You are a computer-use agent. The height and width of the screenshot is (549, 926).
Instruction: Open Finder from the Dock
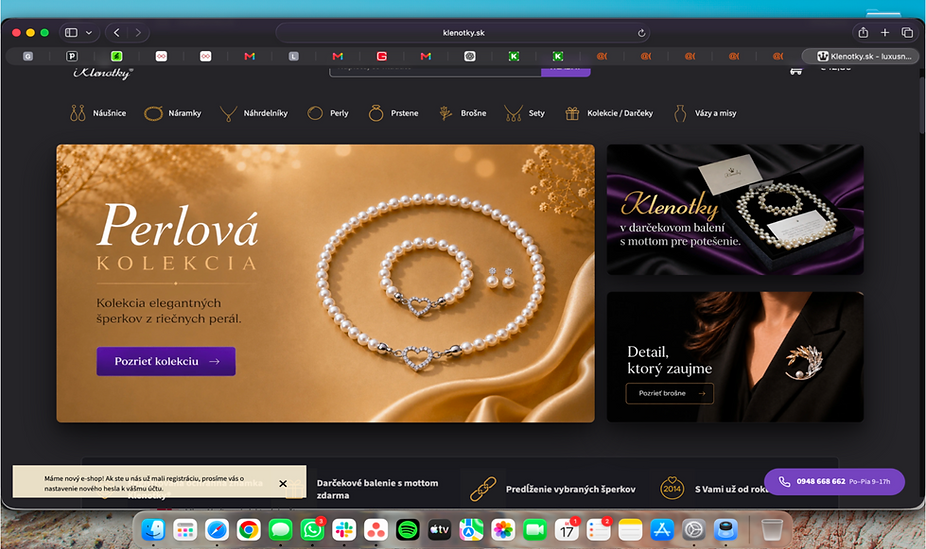154,530
